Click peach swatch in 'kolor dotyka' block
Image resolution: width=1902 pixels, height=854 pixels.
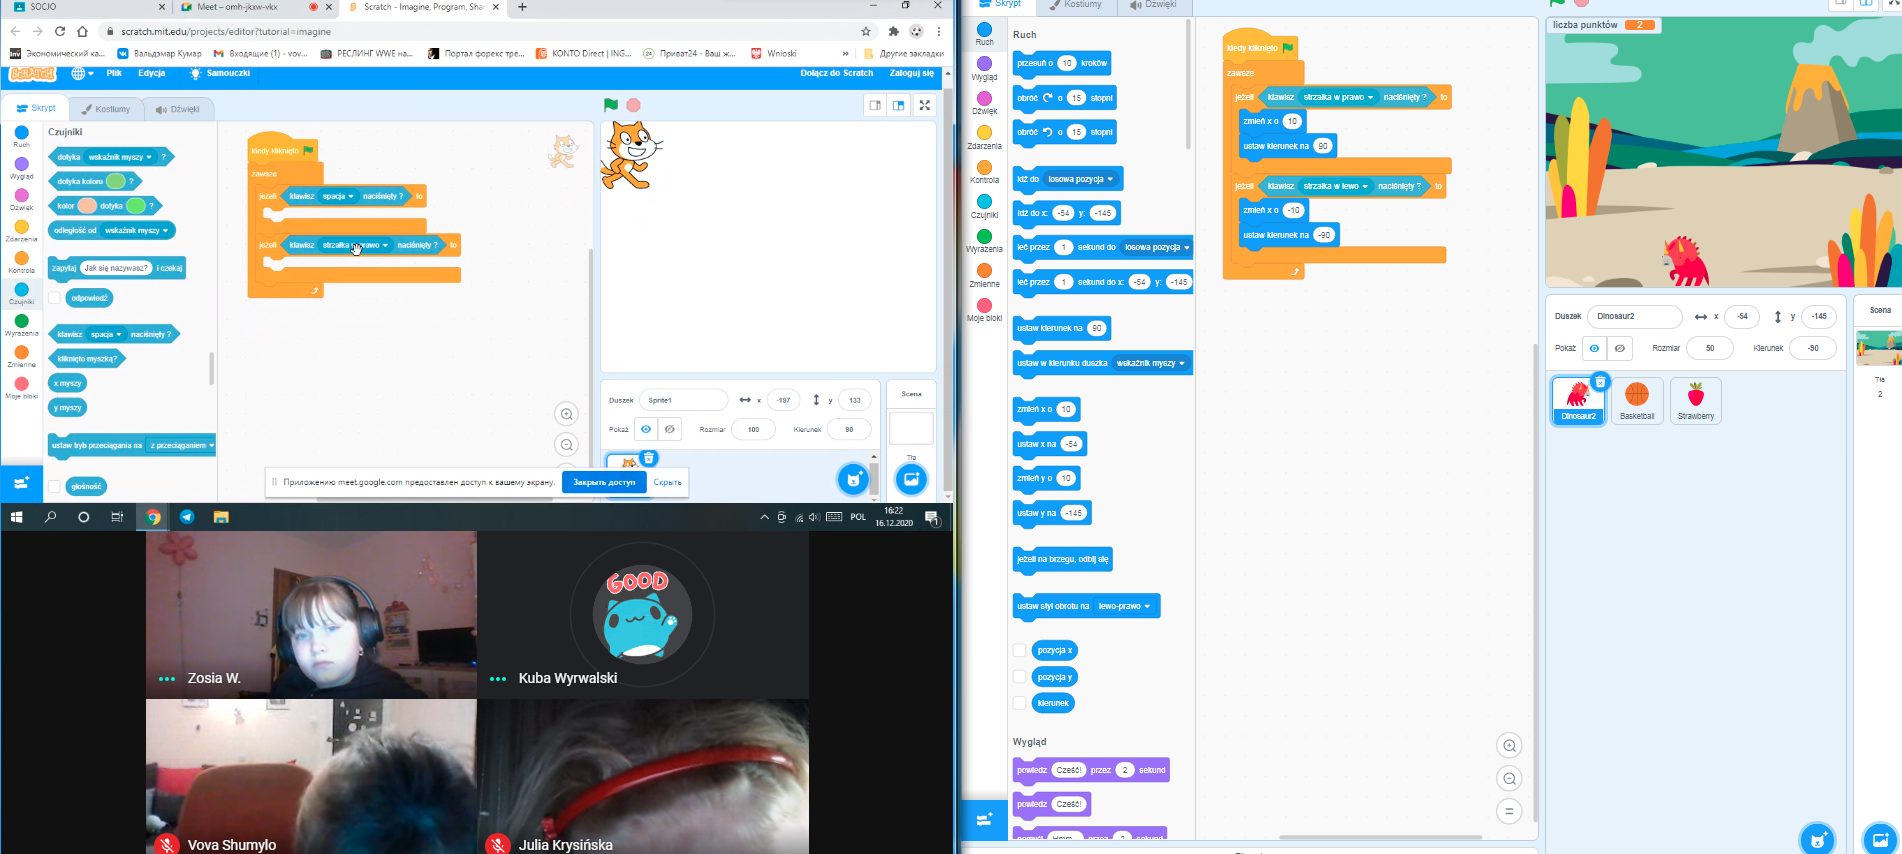87,206
